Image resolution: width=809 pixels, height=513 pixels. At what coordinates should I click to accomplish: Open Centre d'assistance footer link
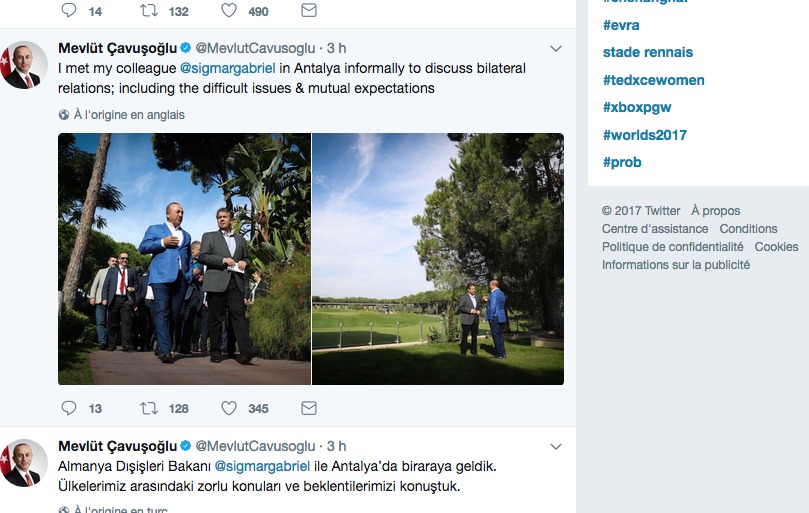pos(655,229)
